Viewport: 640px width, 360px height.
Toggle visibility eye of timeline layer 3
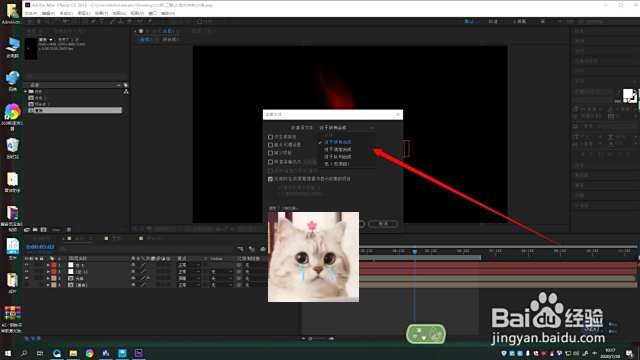(x=27, y=278)
